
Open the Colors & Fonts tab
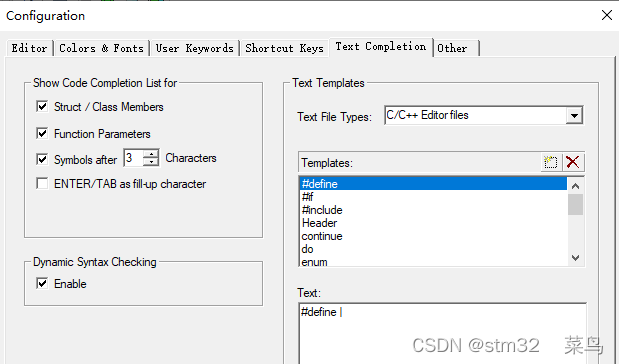click(x=101, y=48)
